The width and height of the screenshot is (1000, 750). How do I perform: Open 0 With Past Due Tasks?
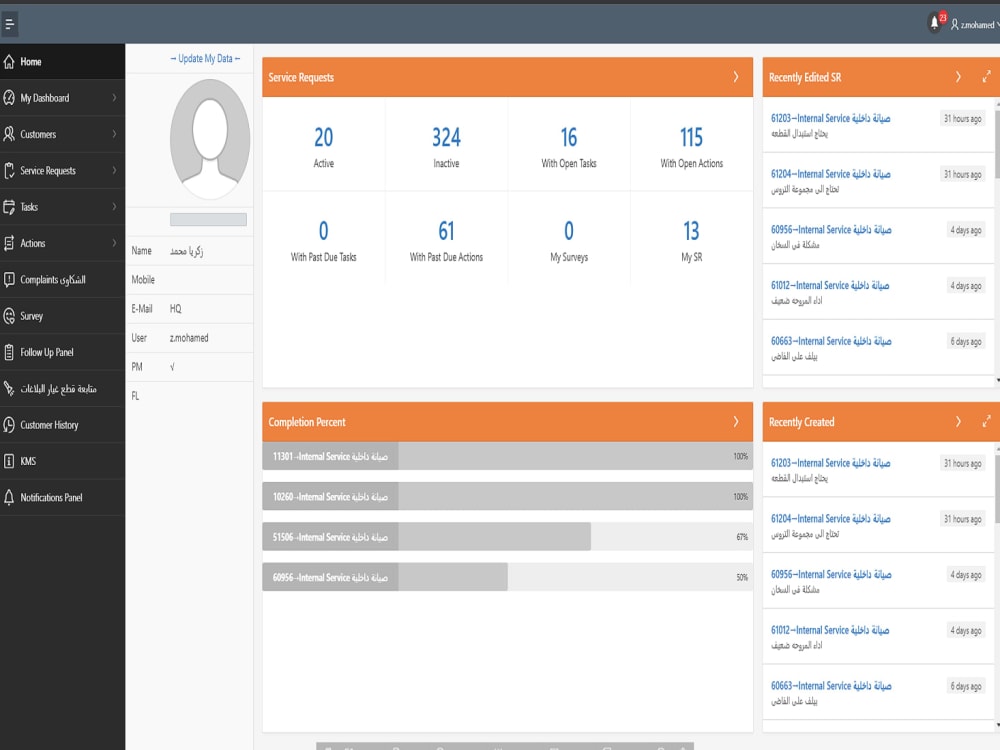pyautogui.click(x=323, y=240)
